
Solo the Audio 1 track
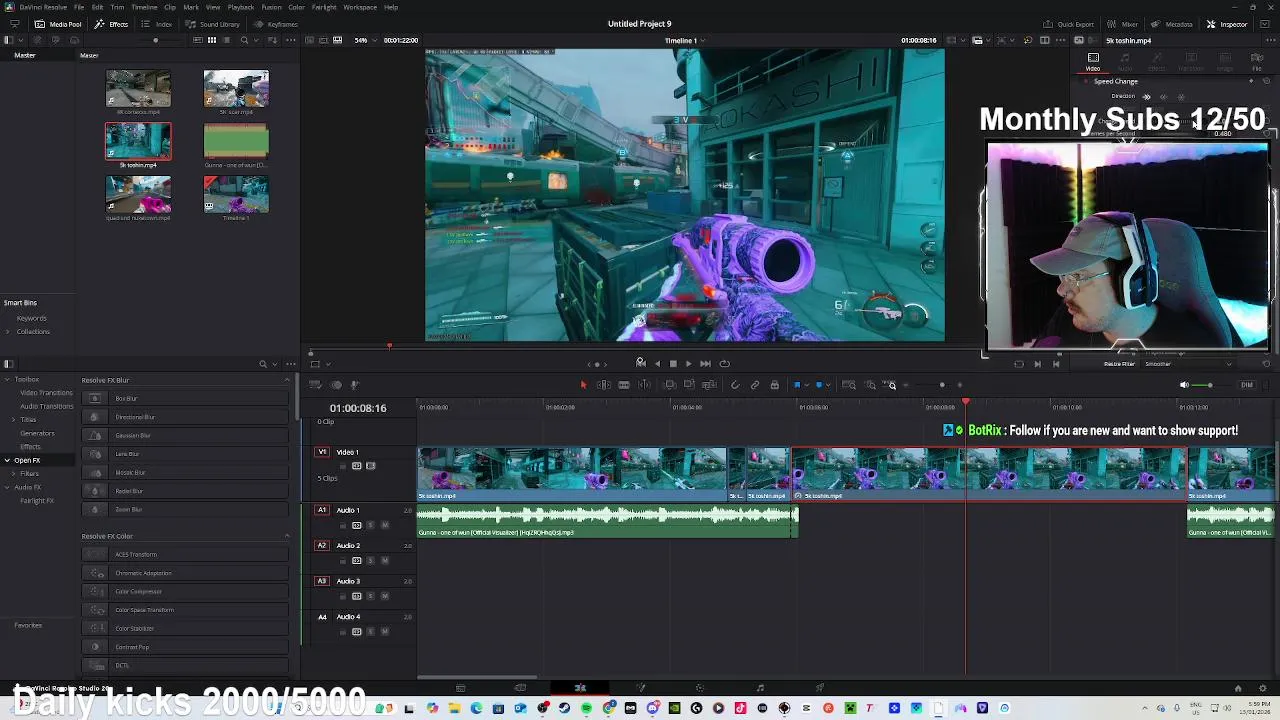(x=371, y=525)
